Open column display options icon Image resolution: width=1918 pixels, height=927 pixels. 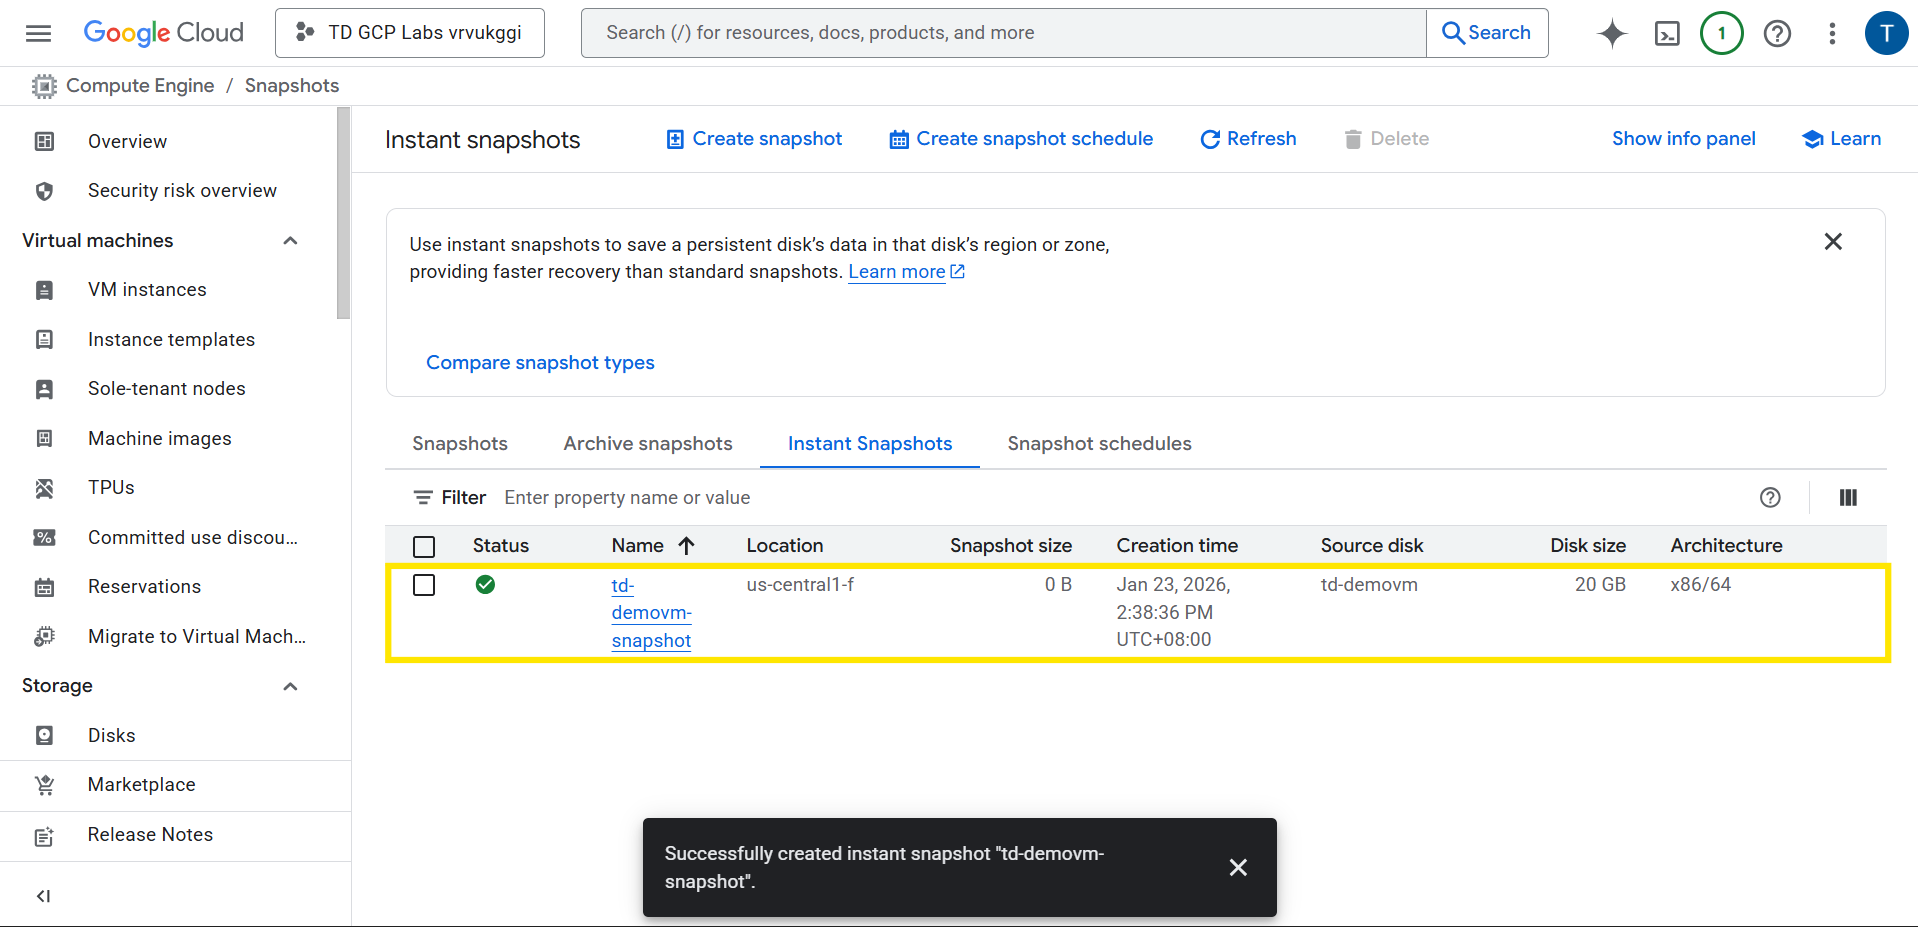point(1847,497)
